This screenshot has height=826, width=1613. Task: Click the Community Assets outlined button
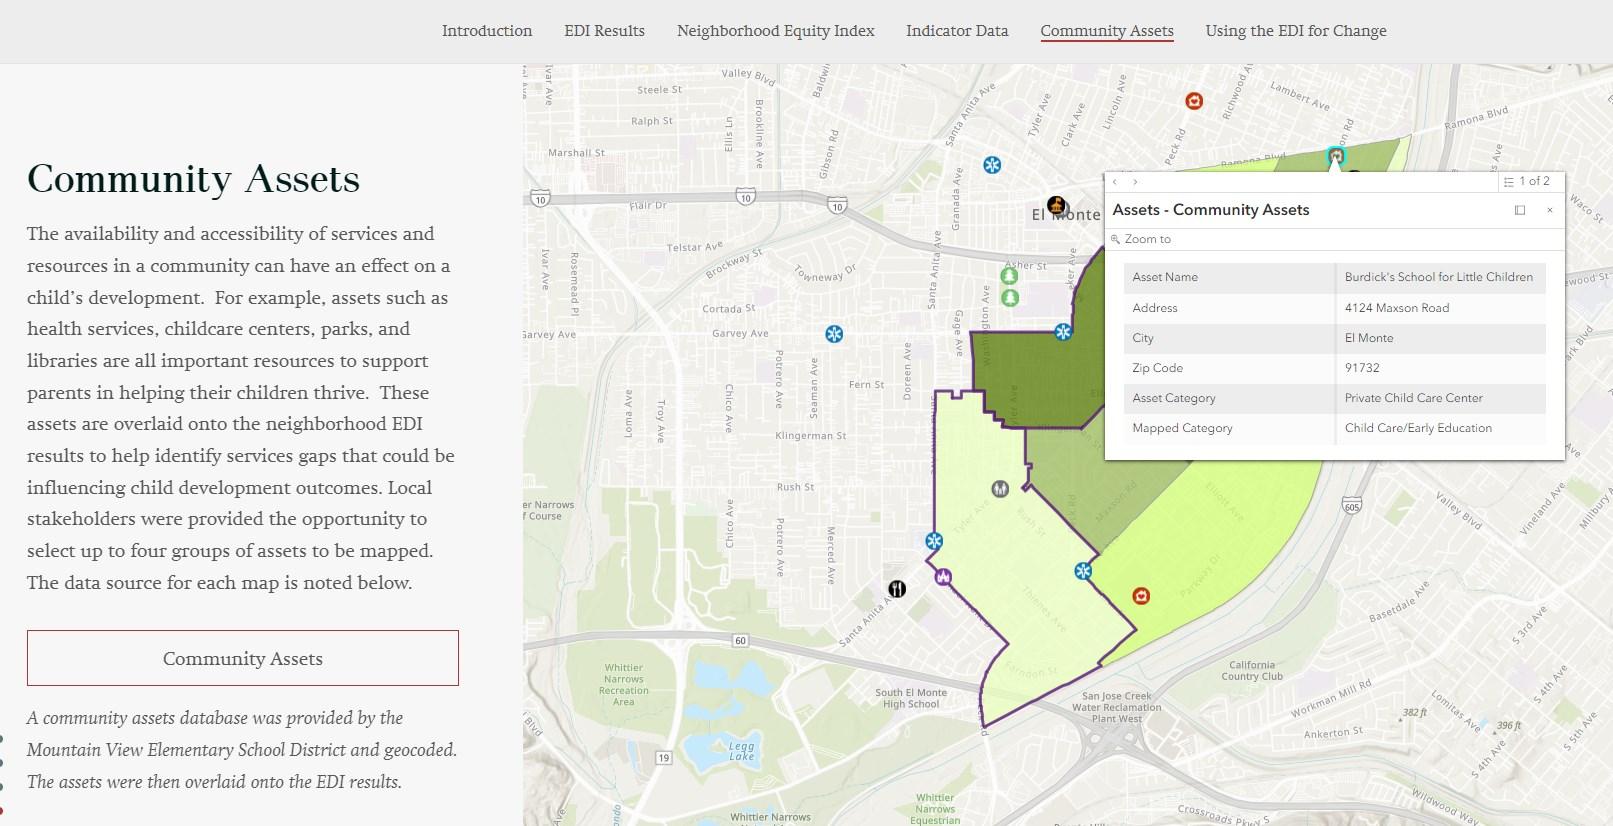point(243,658)
